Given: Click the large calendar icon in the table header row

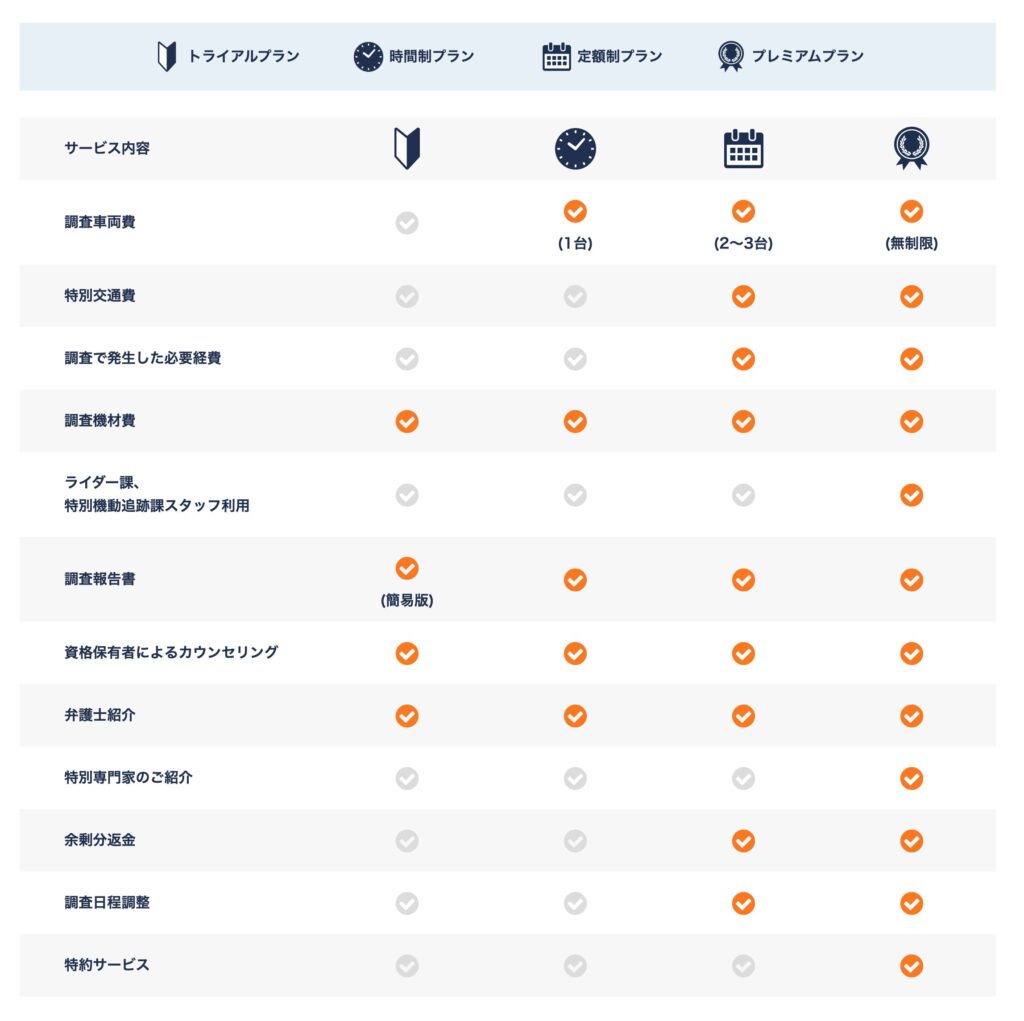Looking at the screenshot, I should 743,149.
